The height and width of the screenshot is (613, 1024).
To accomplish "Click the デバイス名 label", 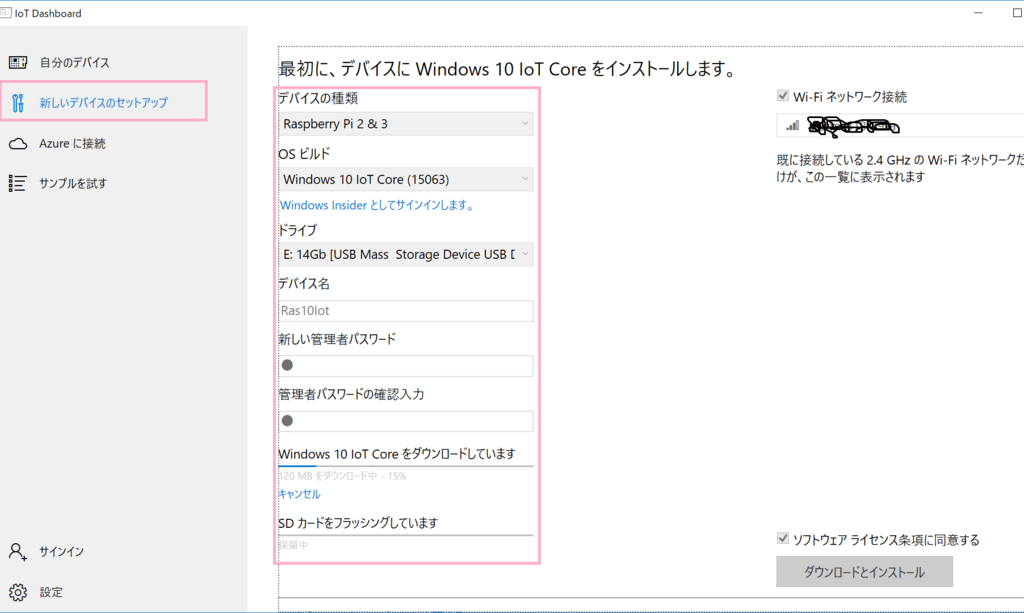I will click(x=304, y=284).
